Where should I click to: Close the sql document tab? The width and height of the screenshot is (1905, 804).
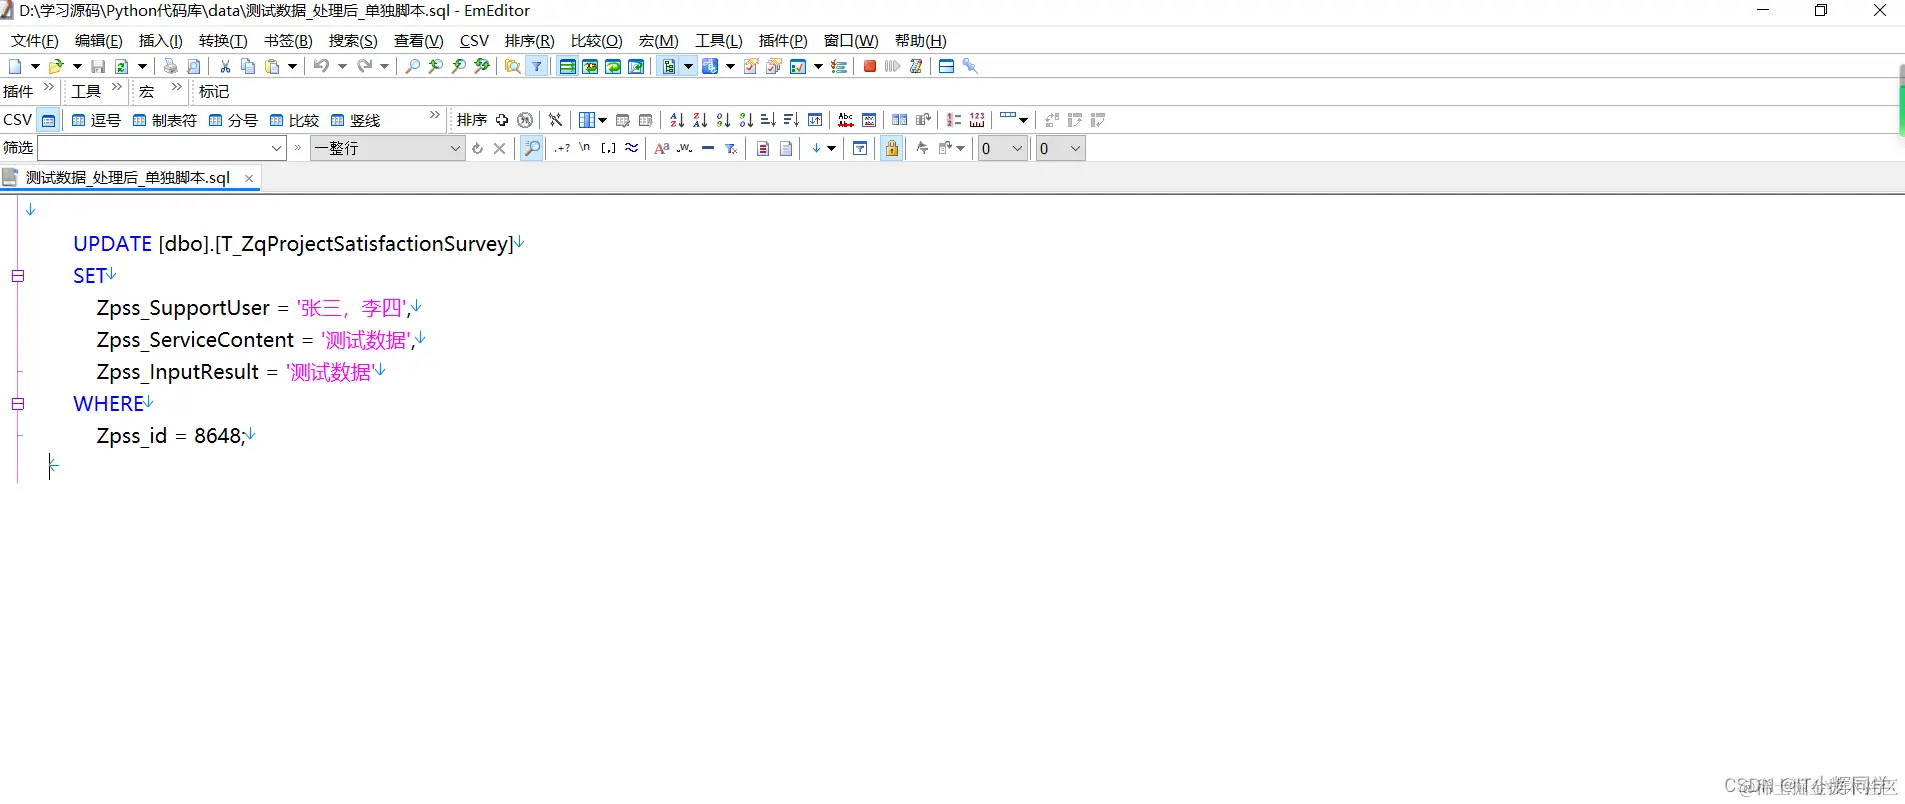249,178
